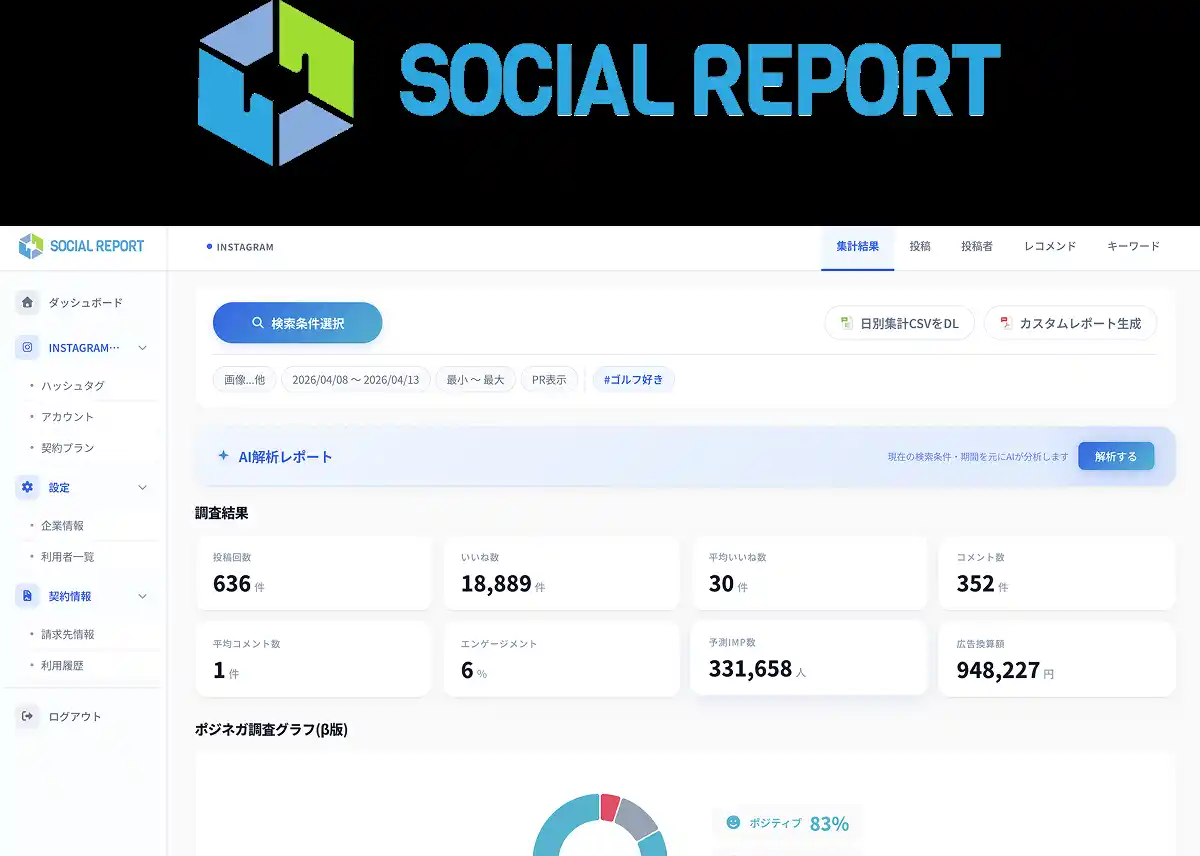Click the Instagram icon in sidebar
Image resolution: width=1200 pixels, height=856 pixels.
27,348
